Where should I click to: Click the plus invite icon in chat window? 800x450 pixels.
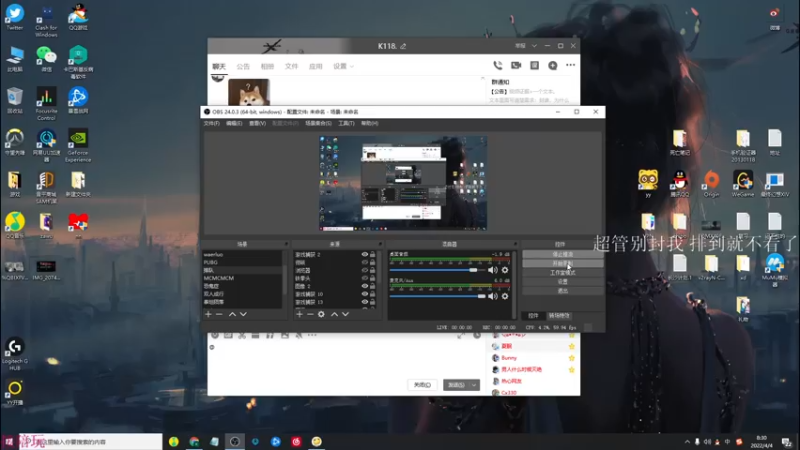tap(553, 65)
